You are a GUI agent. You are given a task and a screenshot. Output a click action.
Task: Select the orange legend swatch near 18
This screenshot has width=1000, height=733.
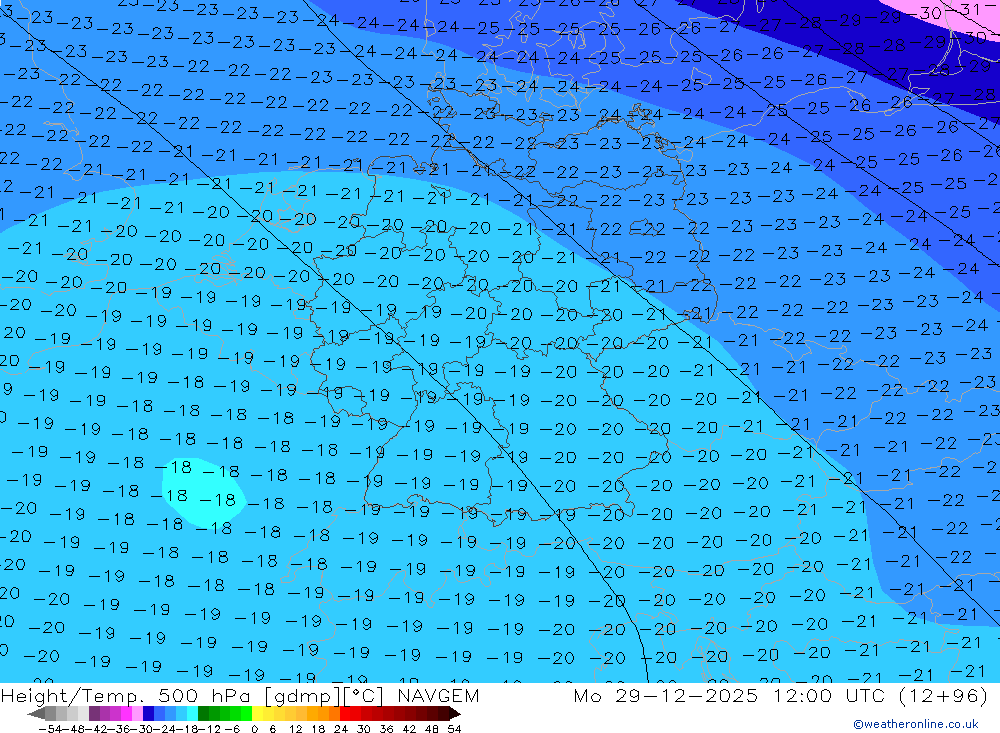pyautogui.click(x=324, y=714)
